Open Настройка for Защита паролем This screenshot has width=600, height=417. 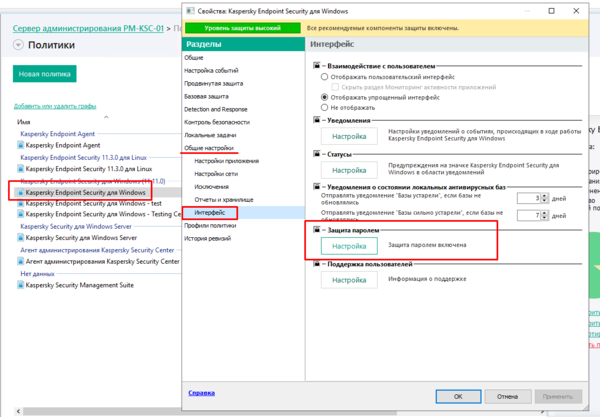[349, 246]
